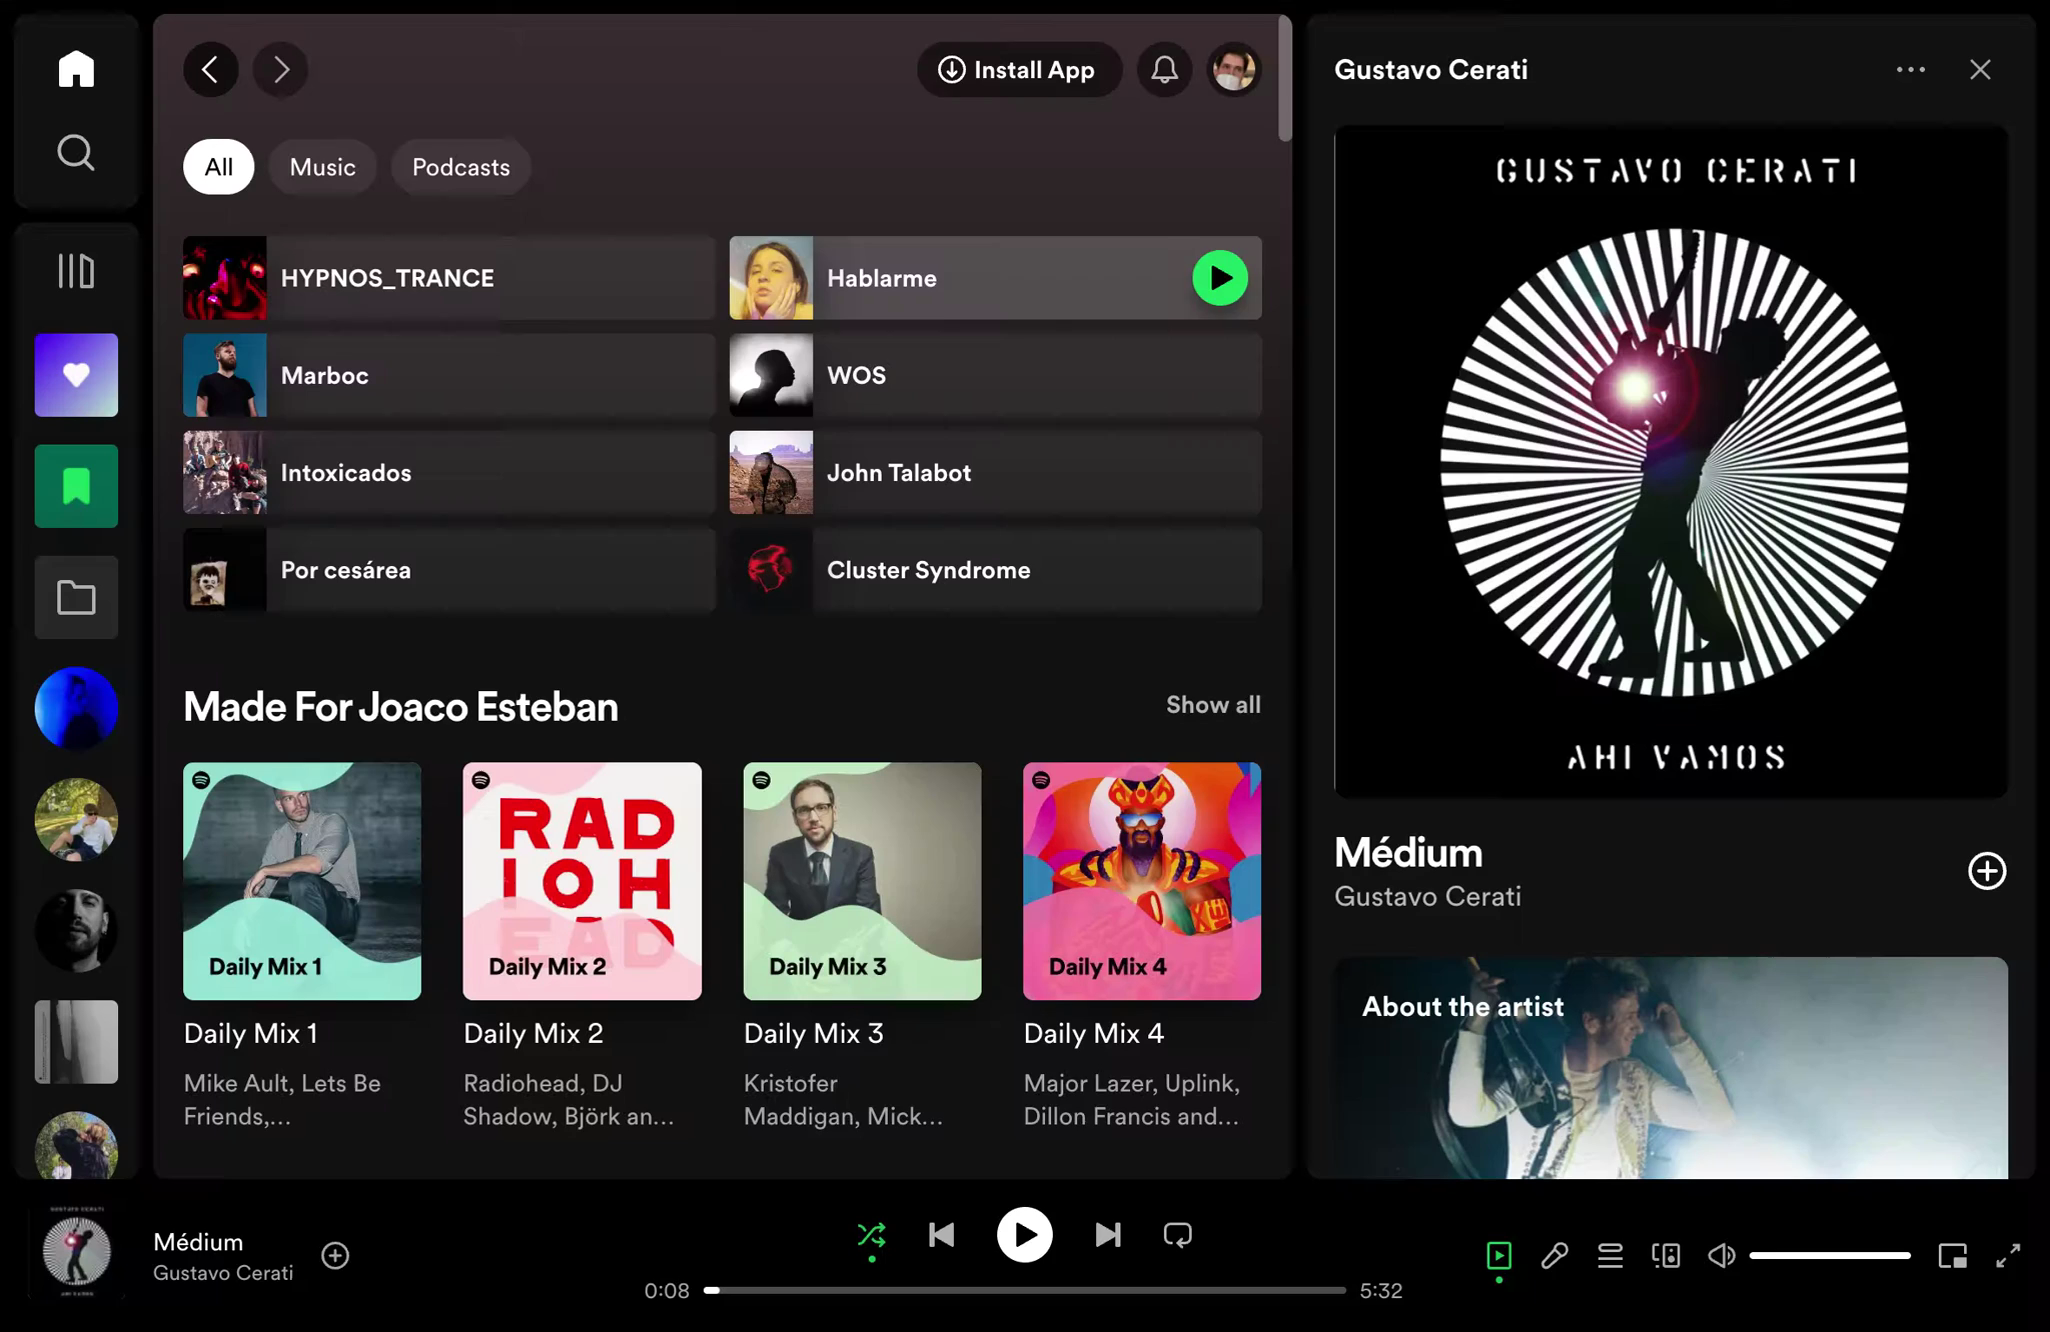Play Hablarme with green play button
The width and height of the screenshot is (2050, 1332).
pos(1220,278)
